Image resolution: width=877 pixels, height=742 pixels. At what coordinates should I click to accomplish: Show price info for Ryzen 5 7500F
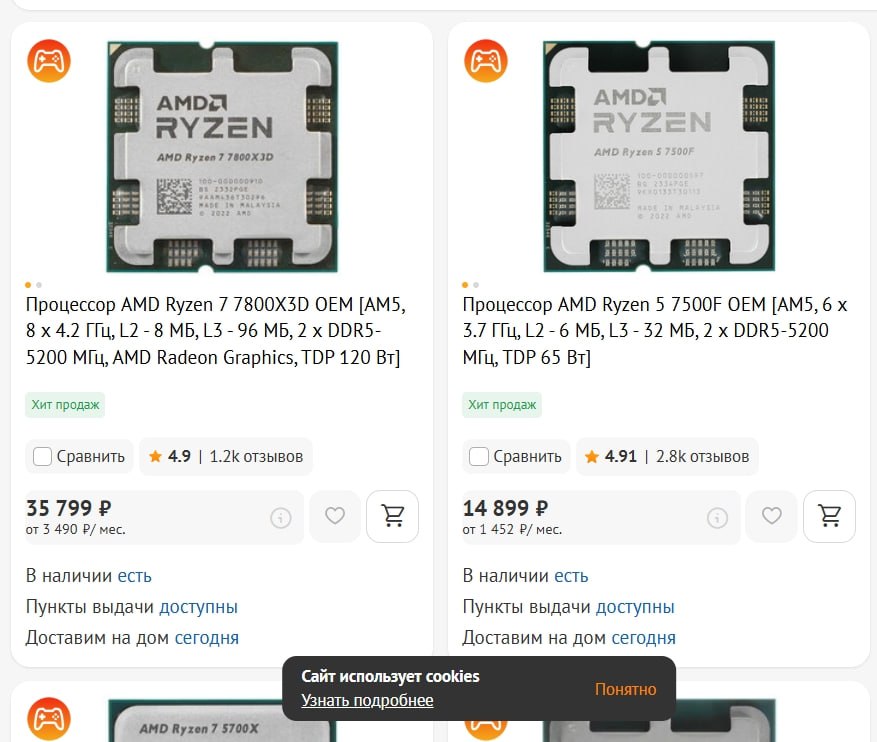[x=717, y=517]
